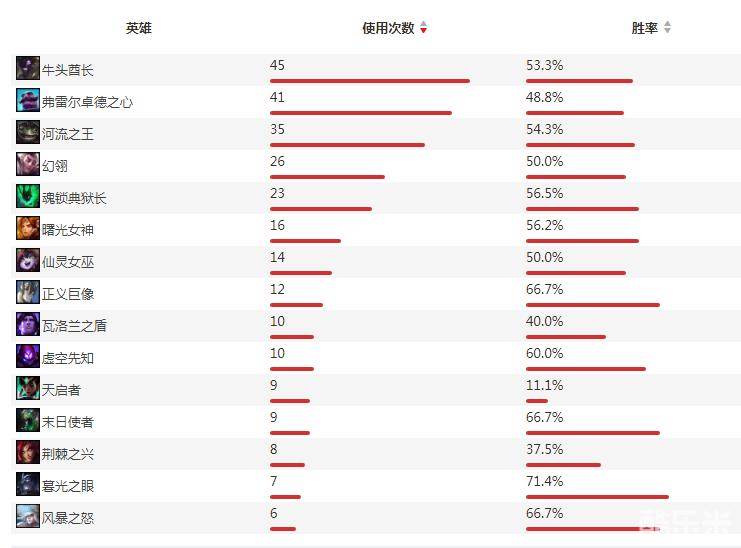Select the 河流之王 champion portrait
Viewport: 741px width, 548px height.
pos(28,133)
